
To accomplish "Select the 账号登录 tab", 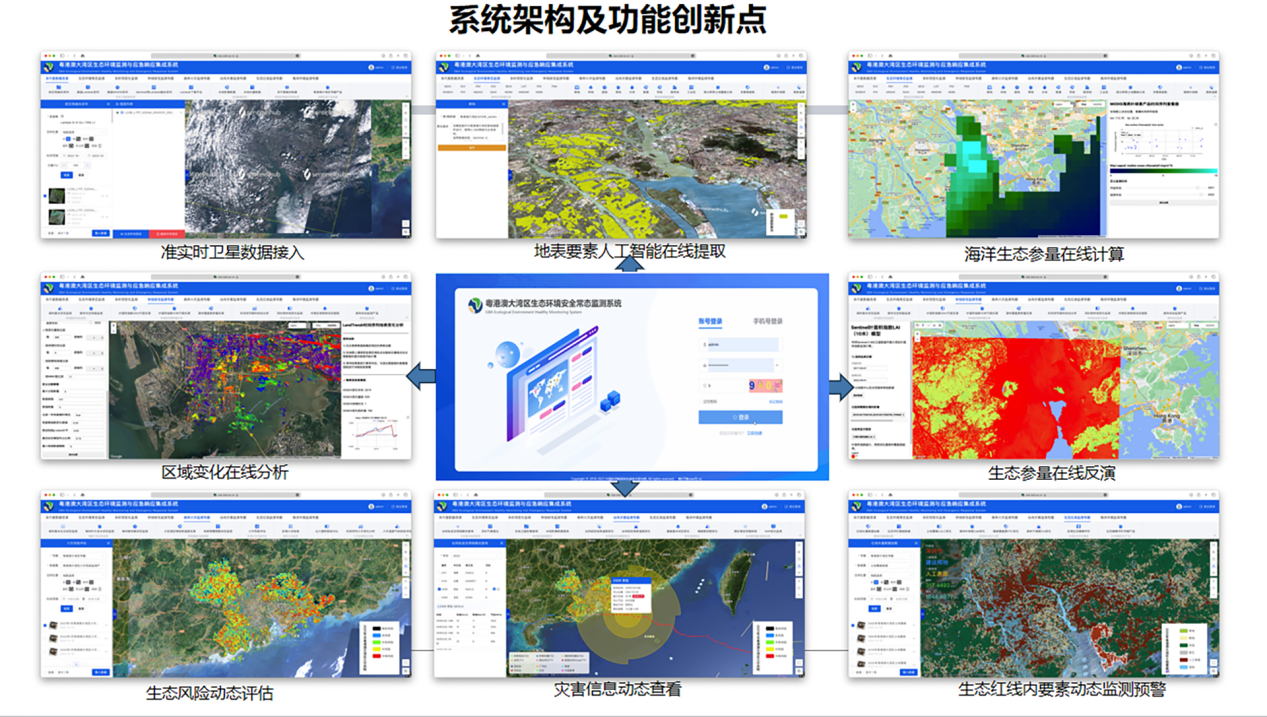I will coord(712,322).
